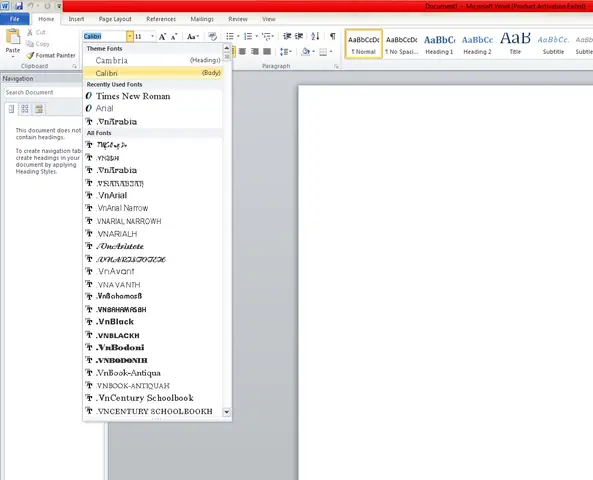Viewport: 593px width, 480px height.
Task: Click the Word application icon in title bar
Action: click(x=5, y=6)
